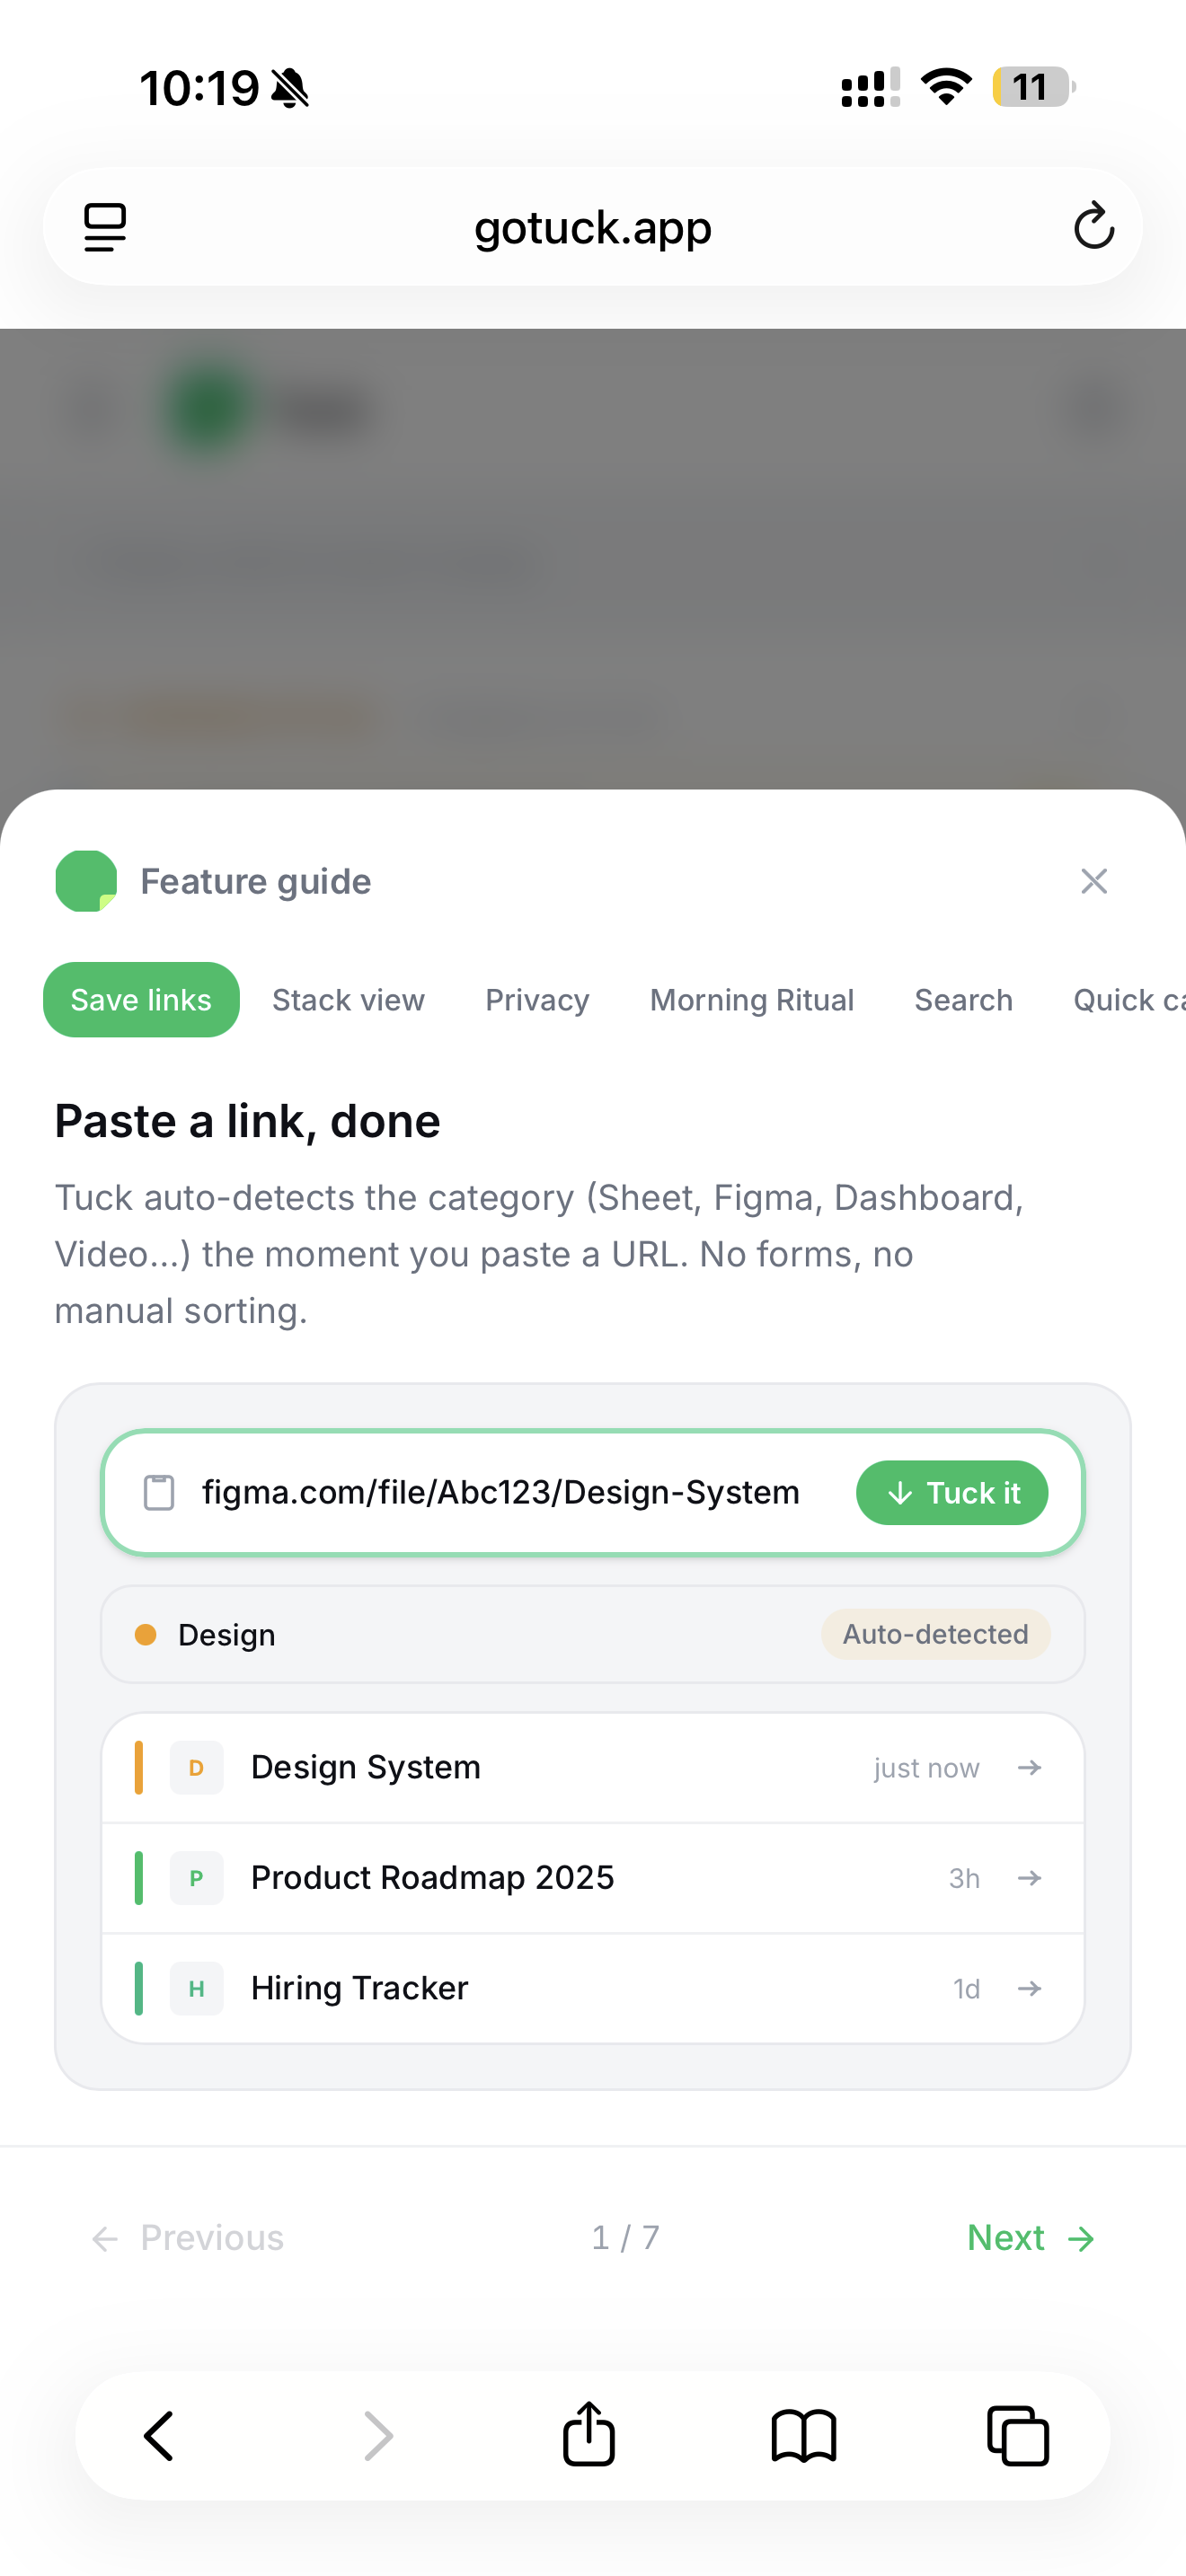This screenshot has width=1186, height=2576.
Task: Tap the Wi-Fi status icon
Action: [x=946, y=87]
